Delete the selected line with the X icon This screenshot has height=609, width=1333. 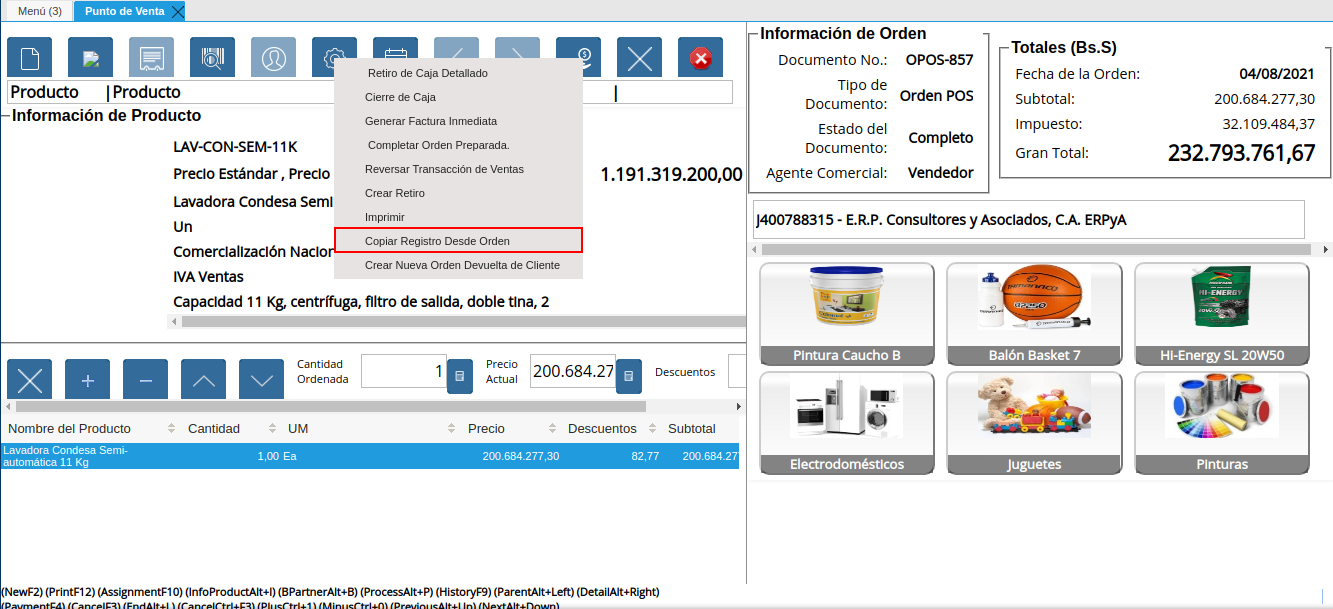click(29, 378)
